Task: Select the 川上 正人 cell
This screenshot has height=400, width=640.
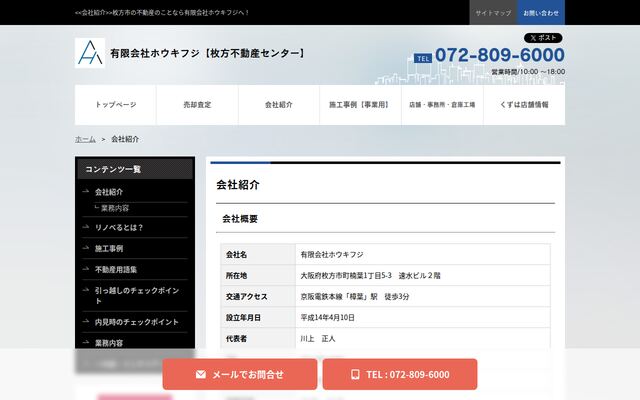Action: tap(423, 338)
